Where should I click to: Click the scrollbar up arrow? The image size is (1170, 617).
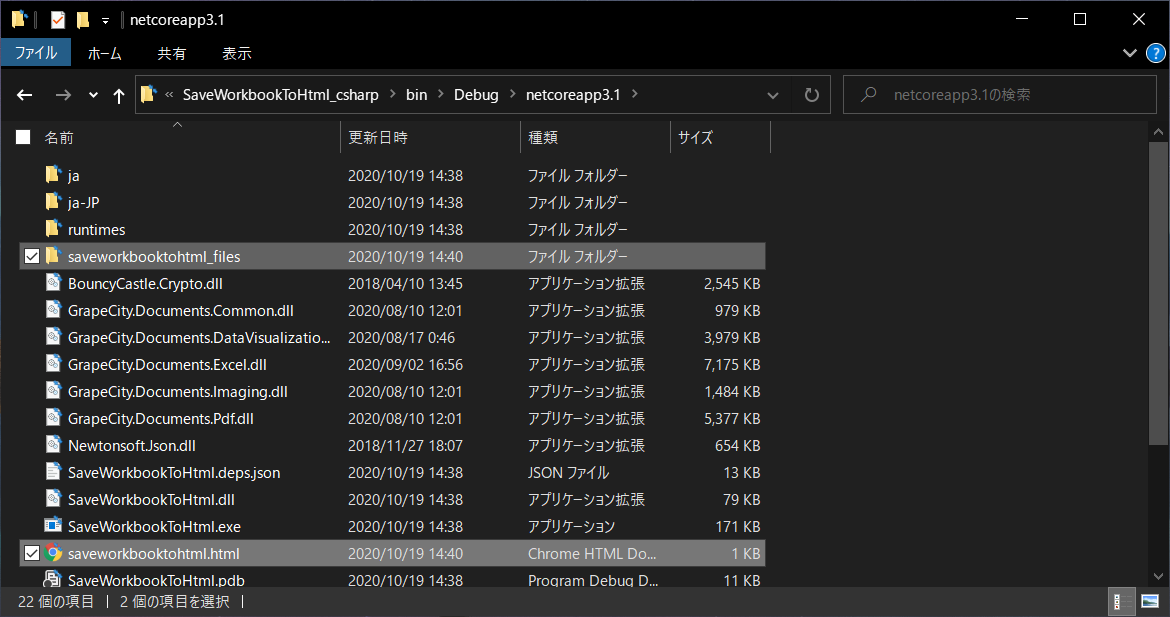1158,132
